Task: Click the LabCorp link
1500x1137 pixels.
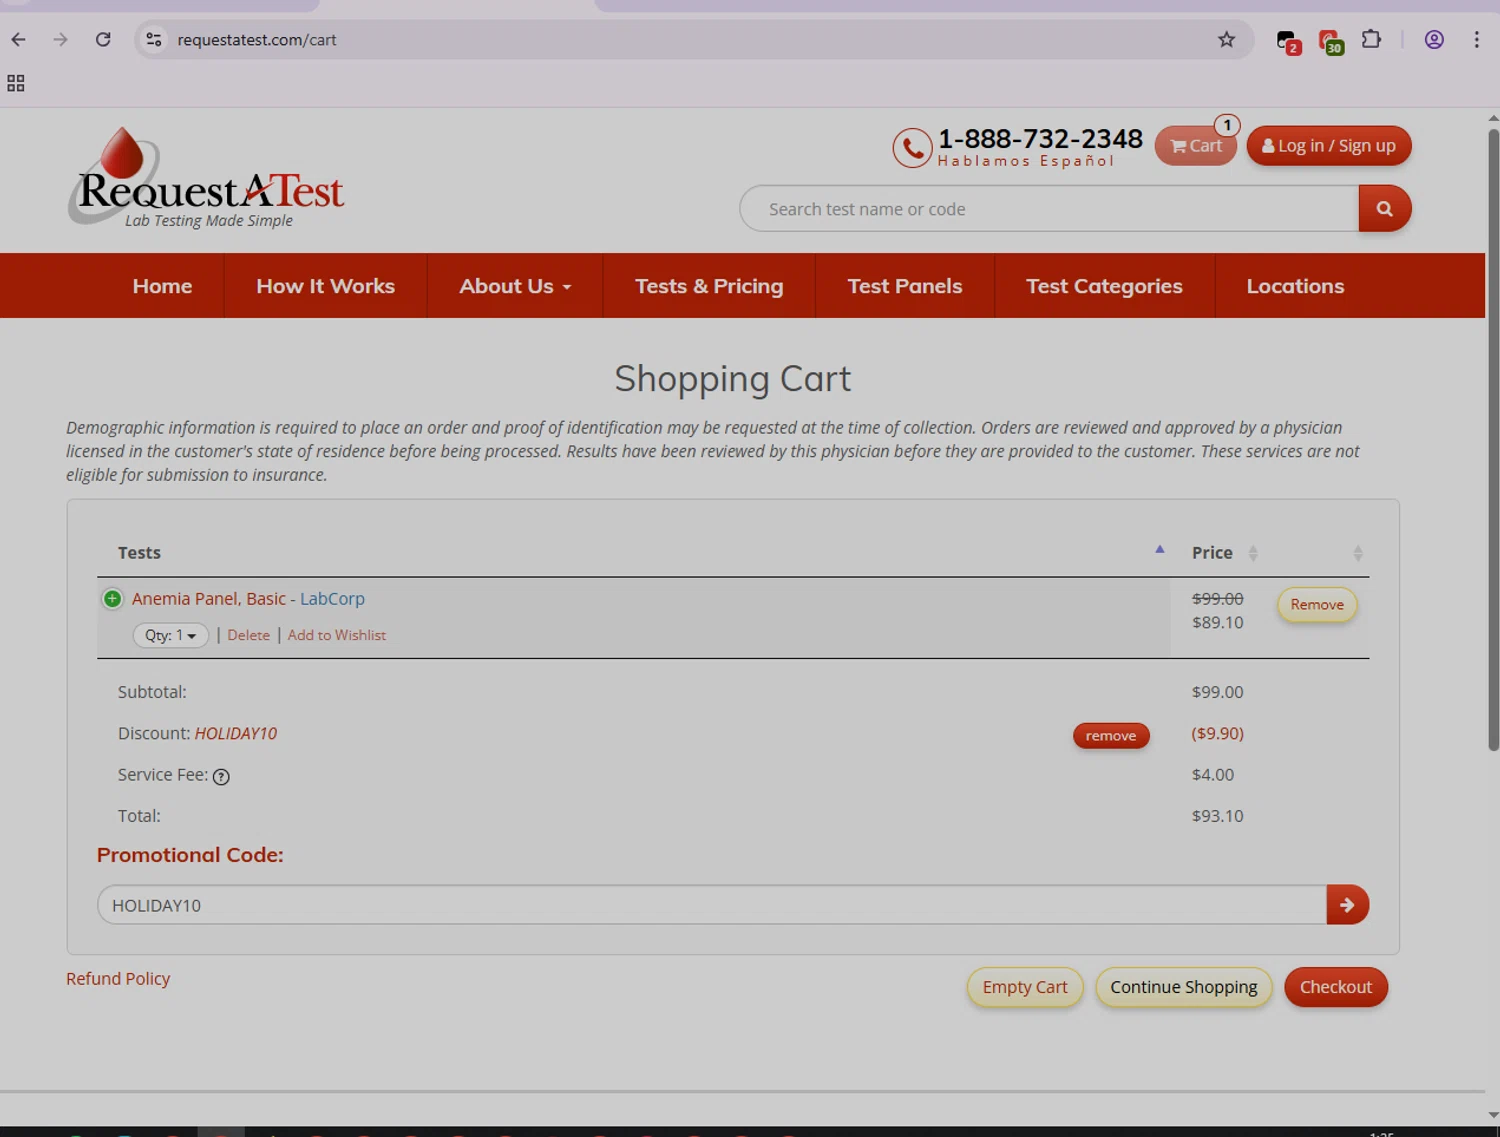Action: click(x=332, y=599)
